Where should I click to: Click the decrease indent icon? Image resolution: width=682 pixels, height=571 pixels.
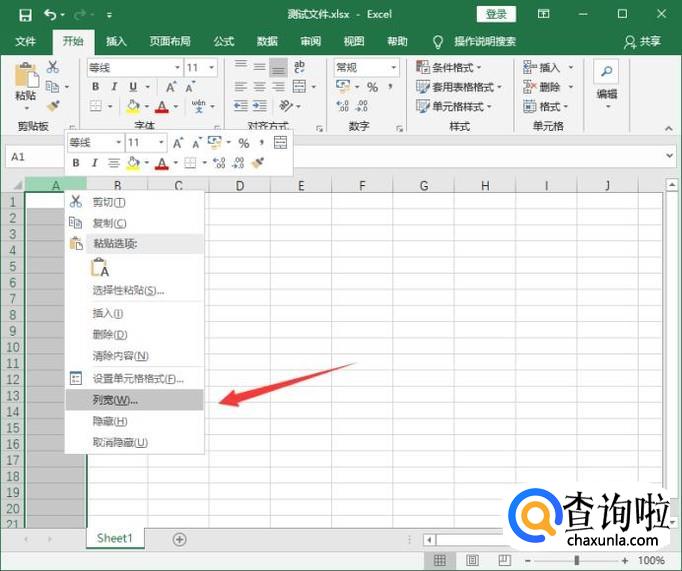click(241, 106)
